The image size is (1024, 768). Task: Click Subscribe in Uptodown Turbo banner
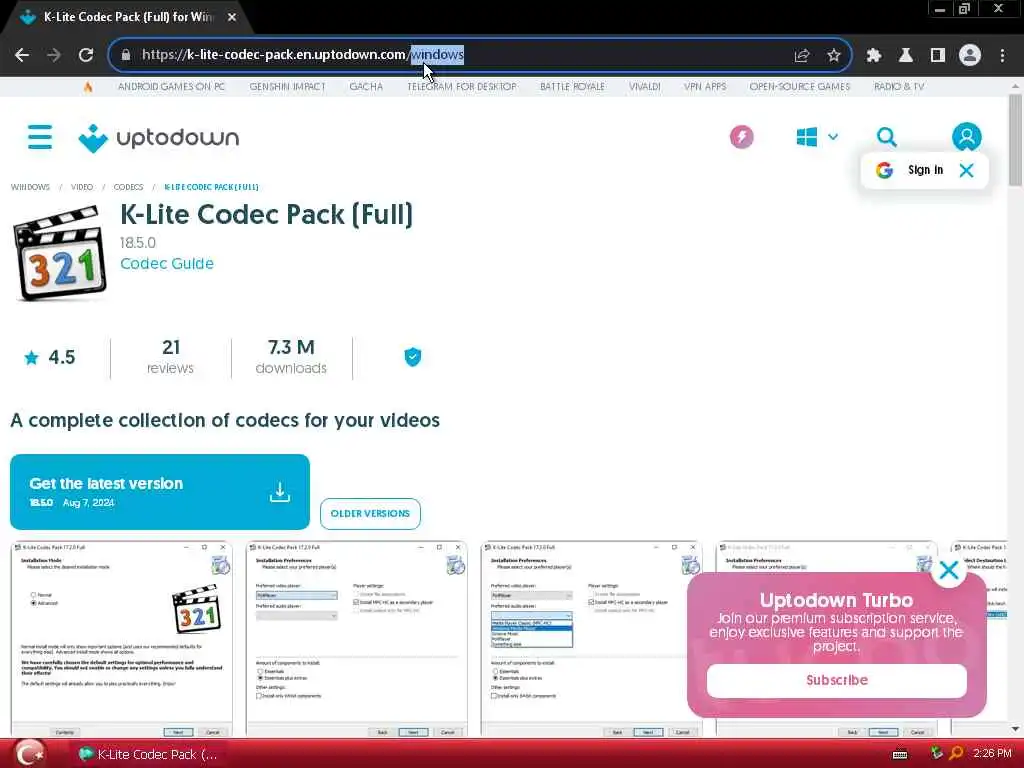point(837,680)
